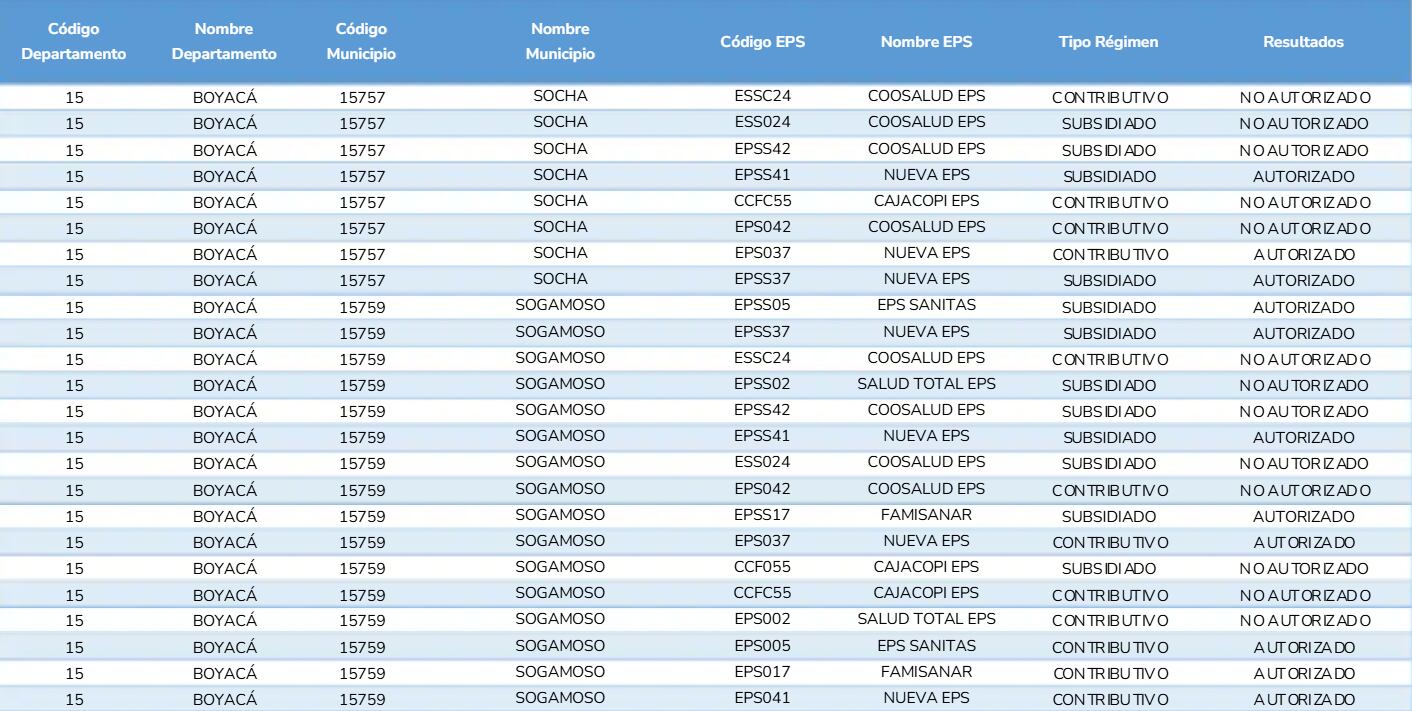Select the EPSS02 code cell

(x=763, y=384)
